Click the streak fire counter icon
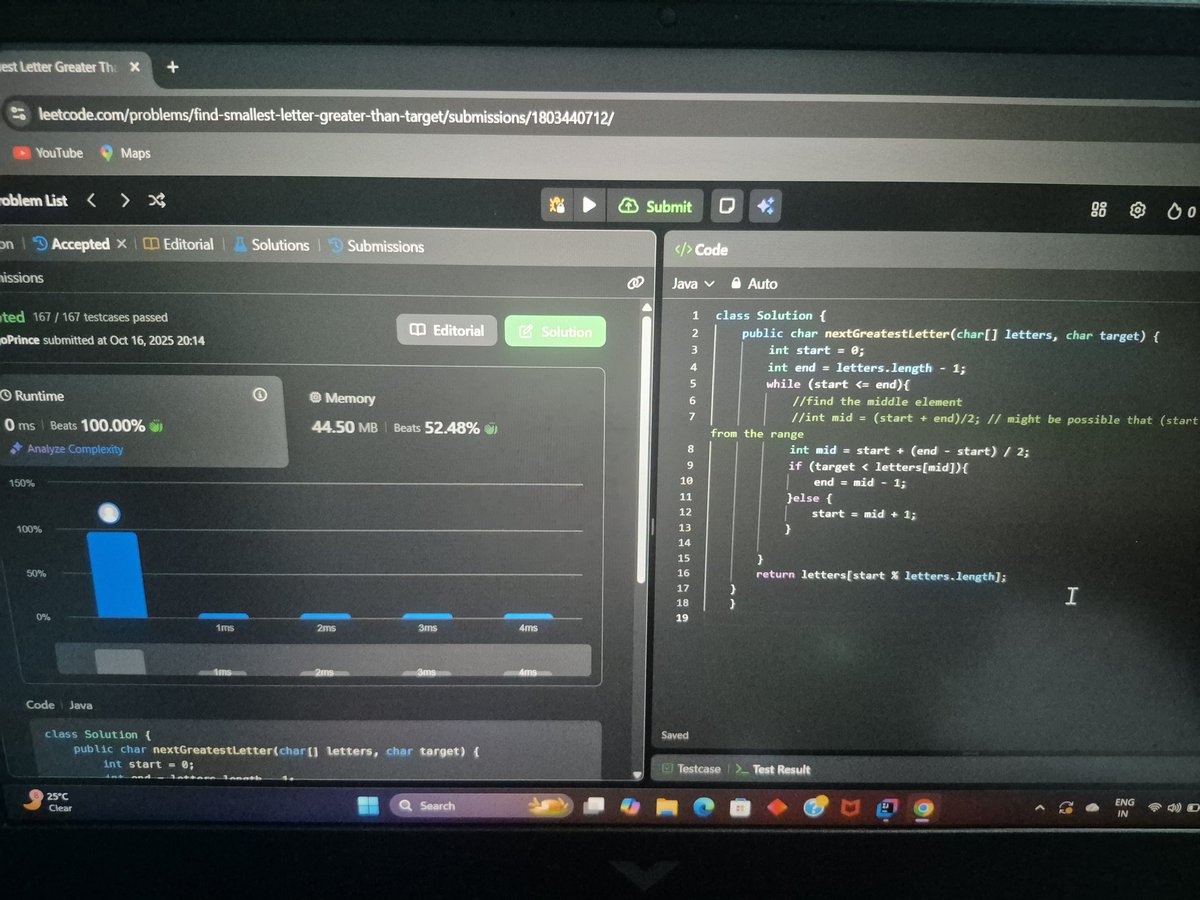The image size is (1200, 900). coord(1180,210)
